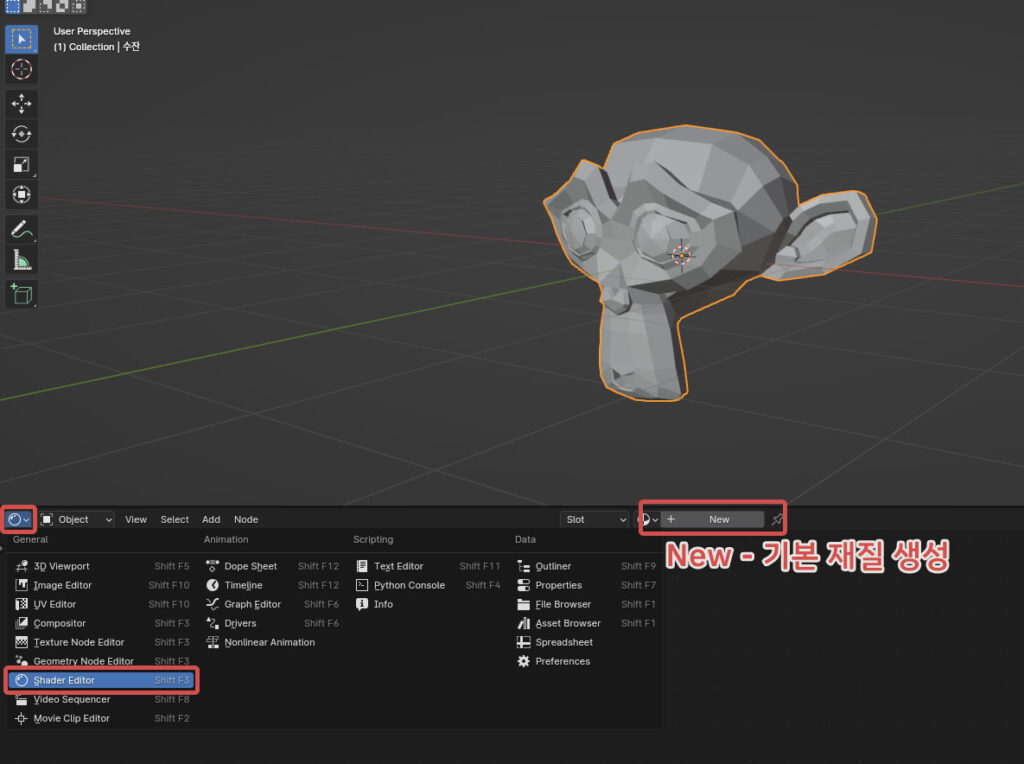Open the Properties editor
This screenshot has width=1024, height=764.
[x=586, y=585]
